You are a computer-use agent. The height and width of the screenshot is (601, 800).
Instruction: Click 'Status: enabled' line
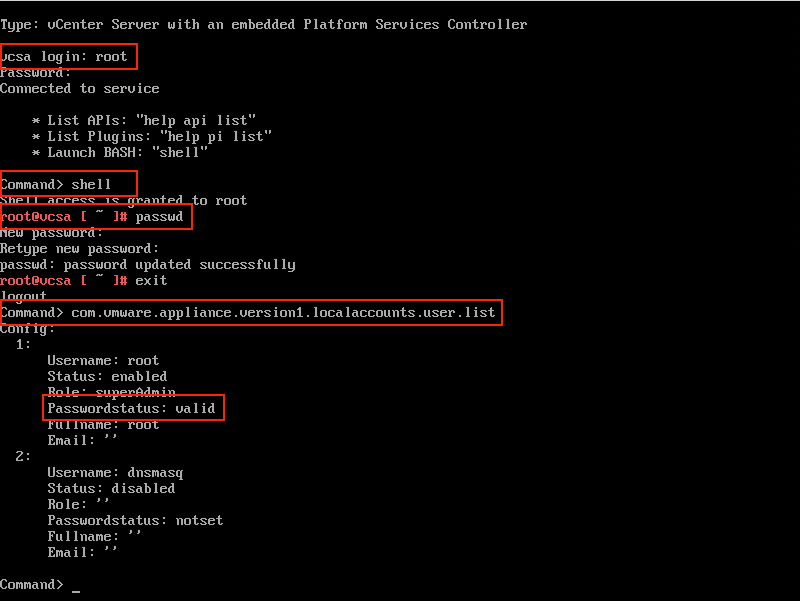click(107, 377)
